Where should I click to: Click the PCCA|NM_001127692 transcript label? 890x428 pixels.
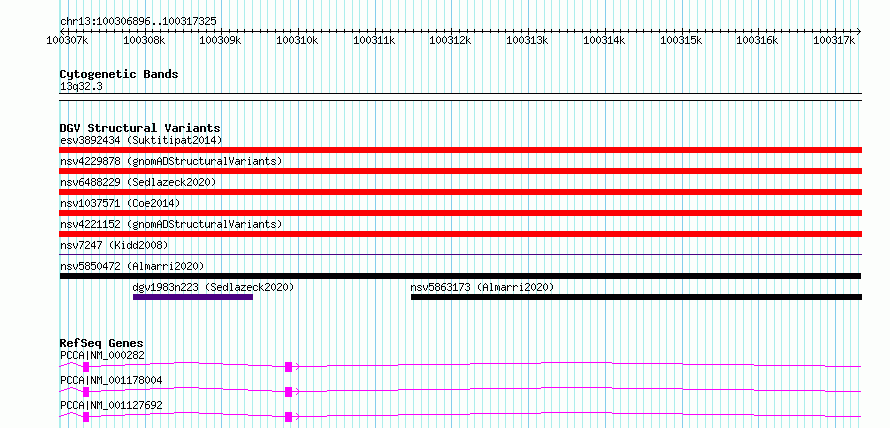coord(111,405)
